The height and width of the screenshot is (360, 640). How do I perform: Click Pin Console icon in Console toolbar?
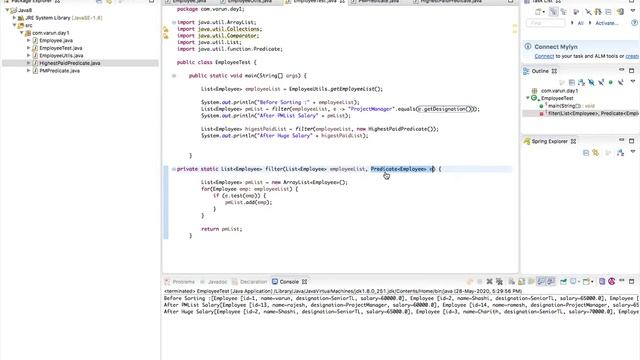pos(563,282)
